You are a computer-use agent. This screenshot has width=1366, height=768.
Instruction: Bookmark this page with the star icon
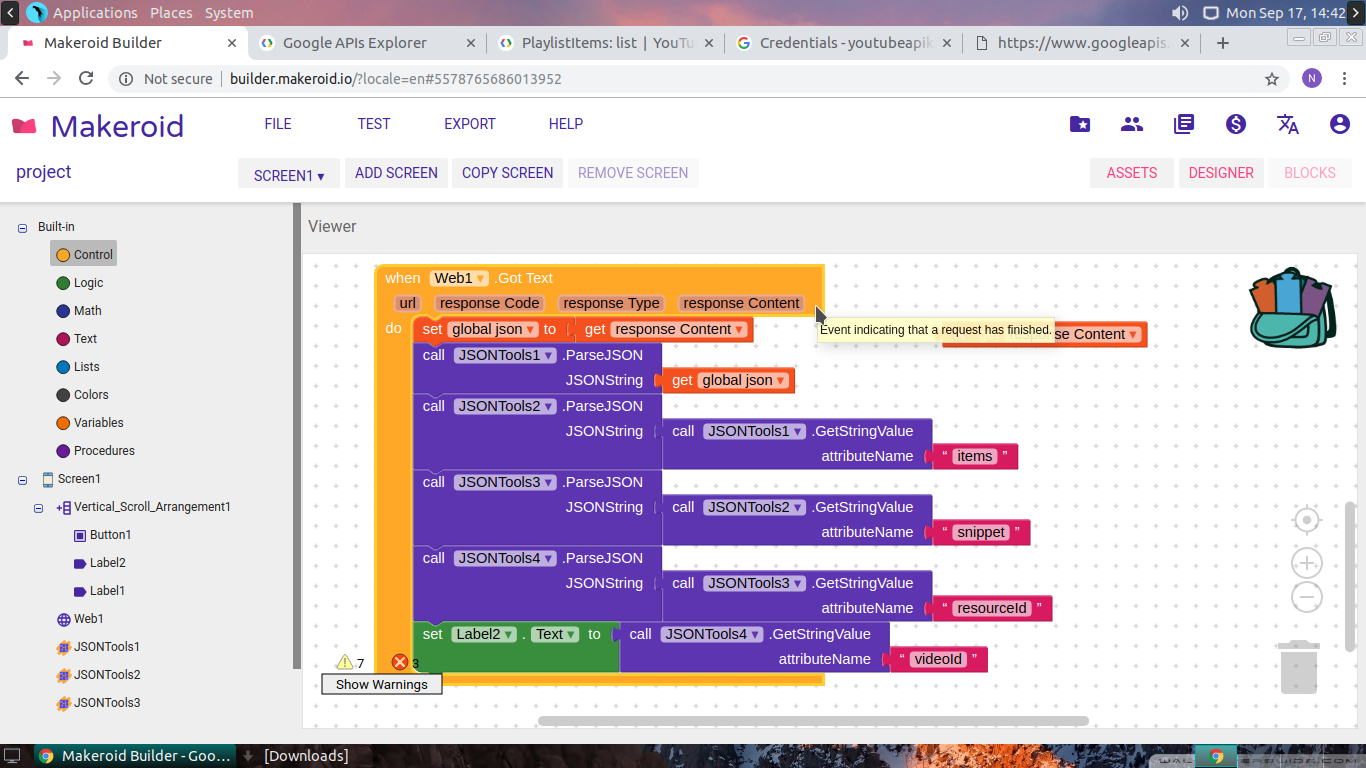tap(1272, 79)
